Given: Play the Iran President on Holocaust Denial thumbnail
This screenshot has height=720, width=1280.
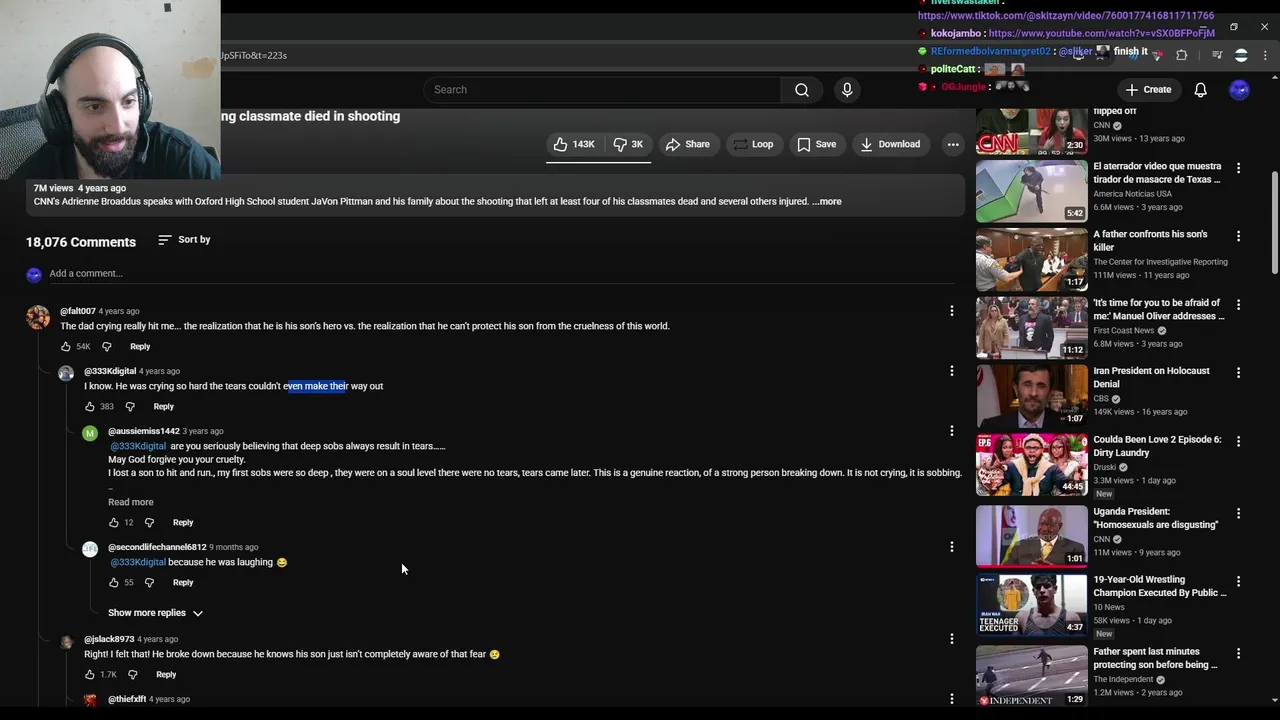Looking at the screenshot, I should click(x=1032, y=396).
